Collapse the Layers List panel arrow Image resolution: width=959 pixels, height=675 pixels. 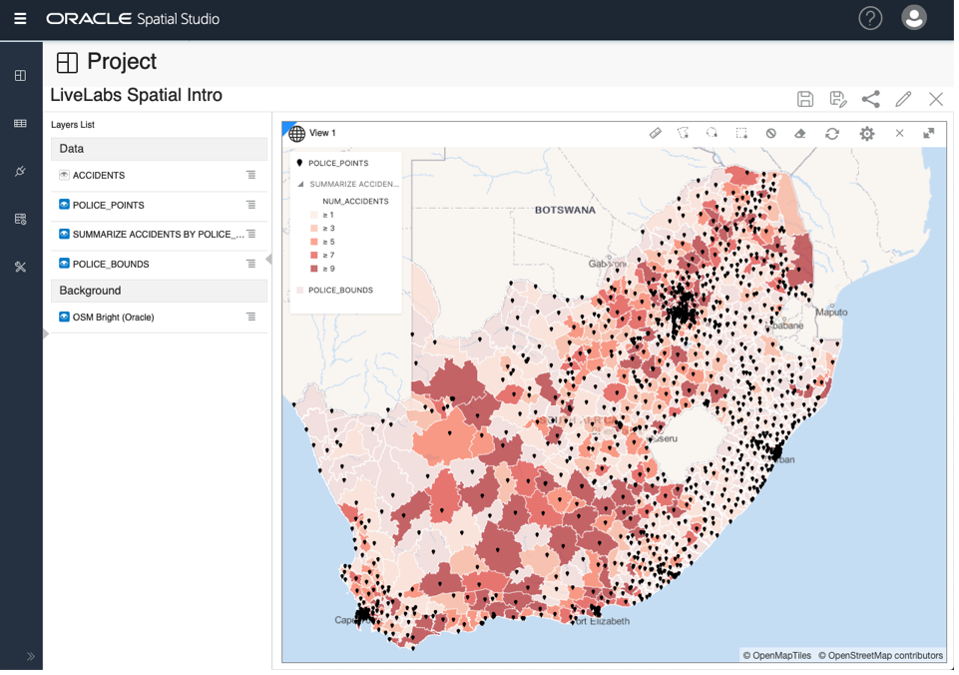[x=268, y=260]
